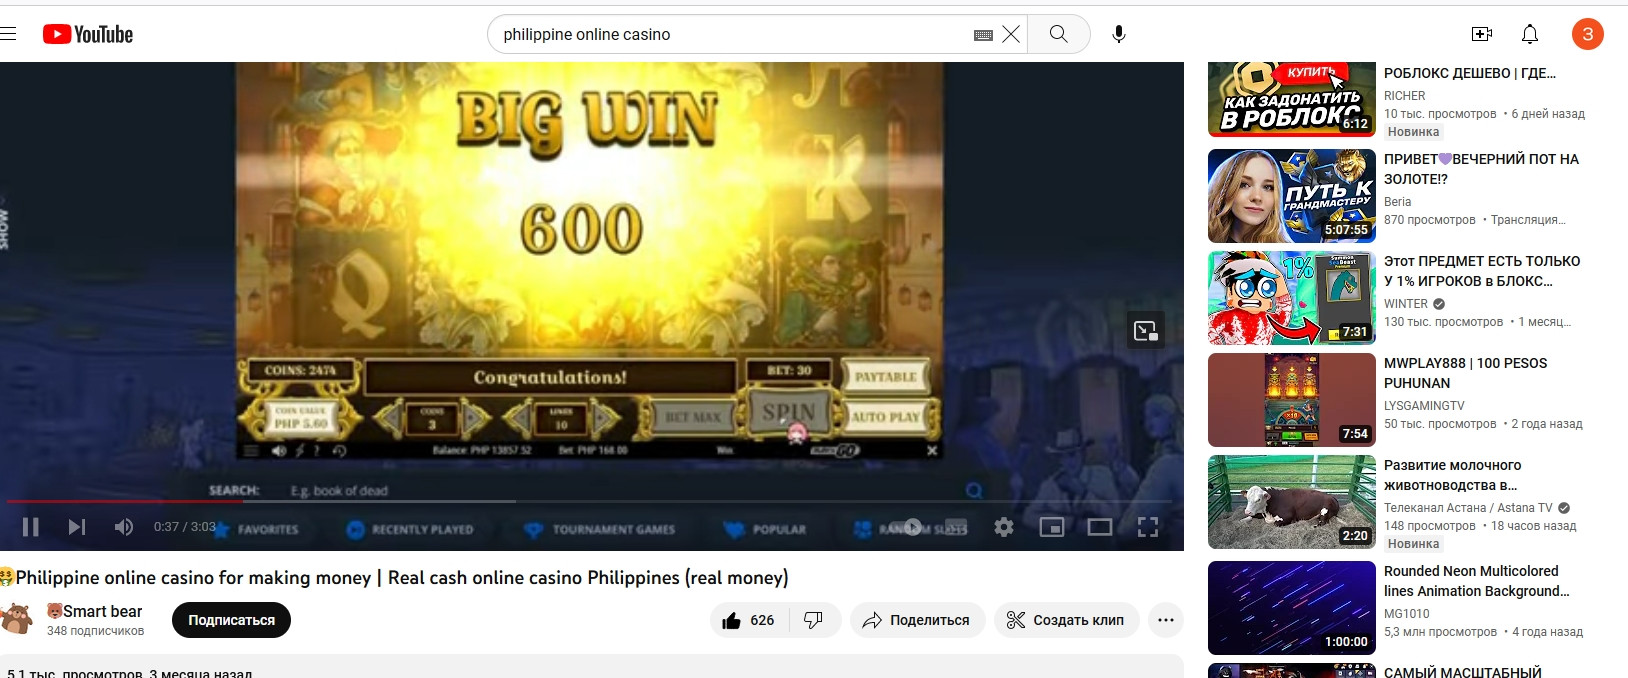
Task: Click the search input field
Action: [735, 34]
